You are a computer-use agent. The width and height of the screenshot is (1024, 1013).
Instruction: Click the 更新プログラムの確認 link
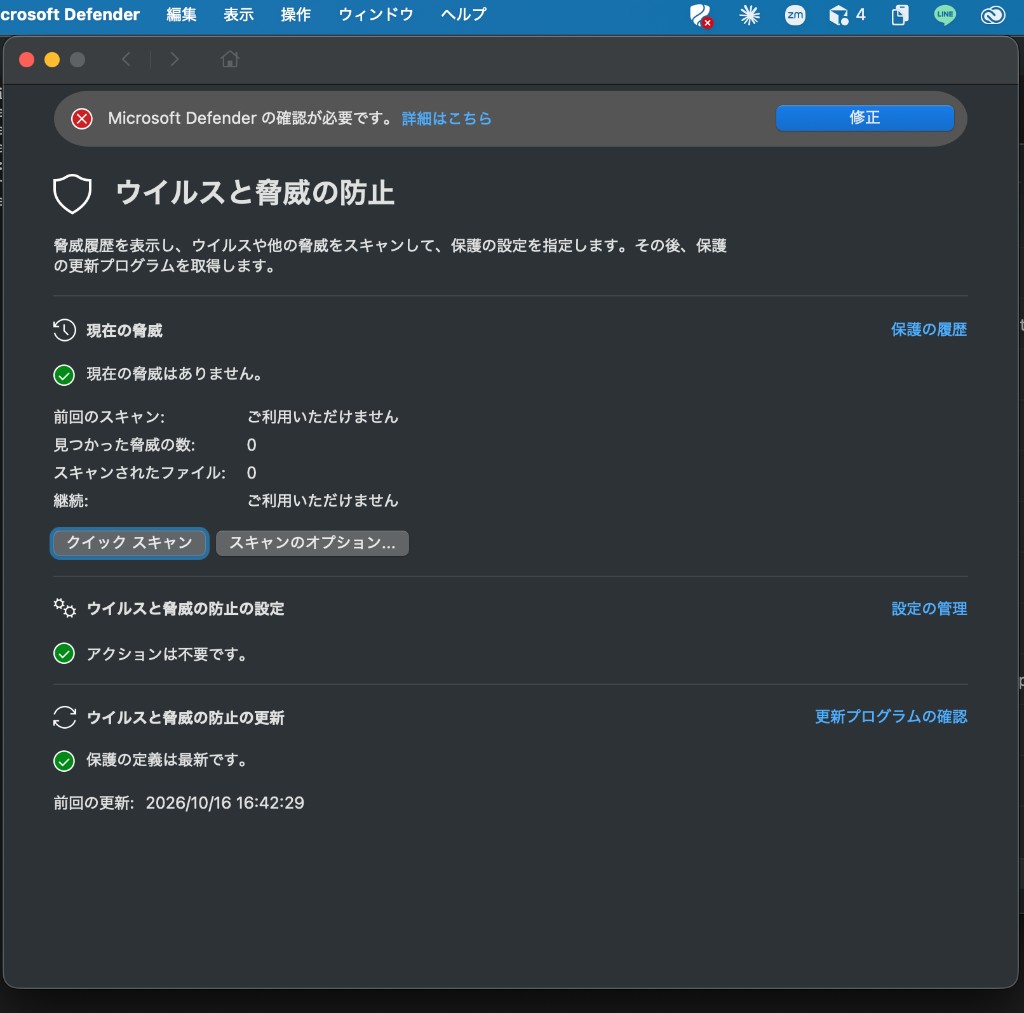[891, 716]
